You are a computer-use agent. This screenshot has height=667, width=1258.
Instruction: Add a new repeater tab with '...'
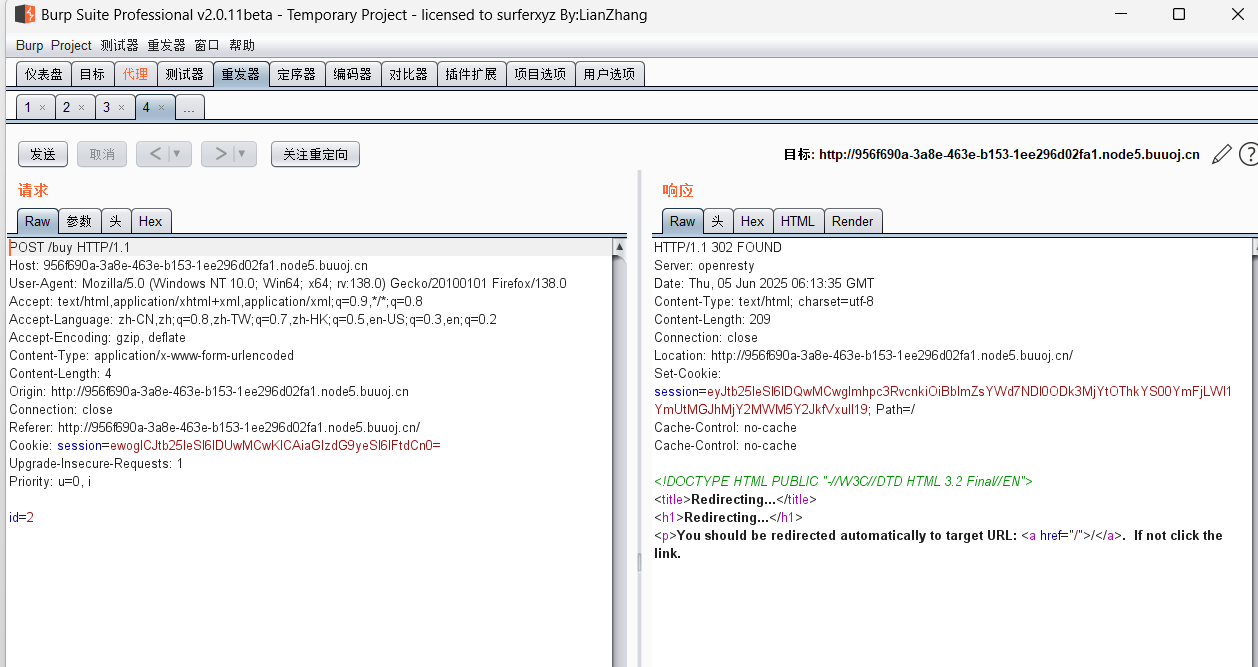(189, 108)
